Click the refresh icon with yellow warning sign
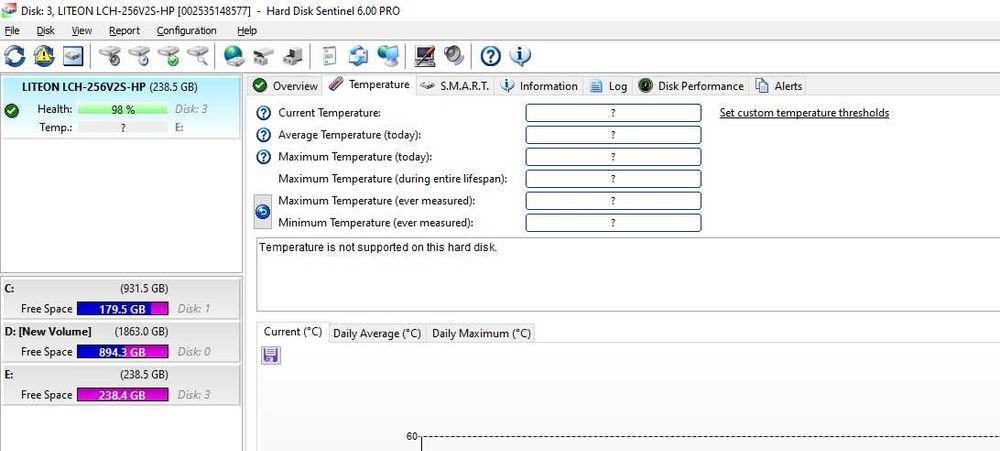Screen dimensions: 1000x451 tap(44, 56)
